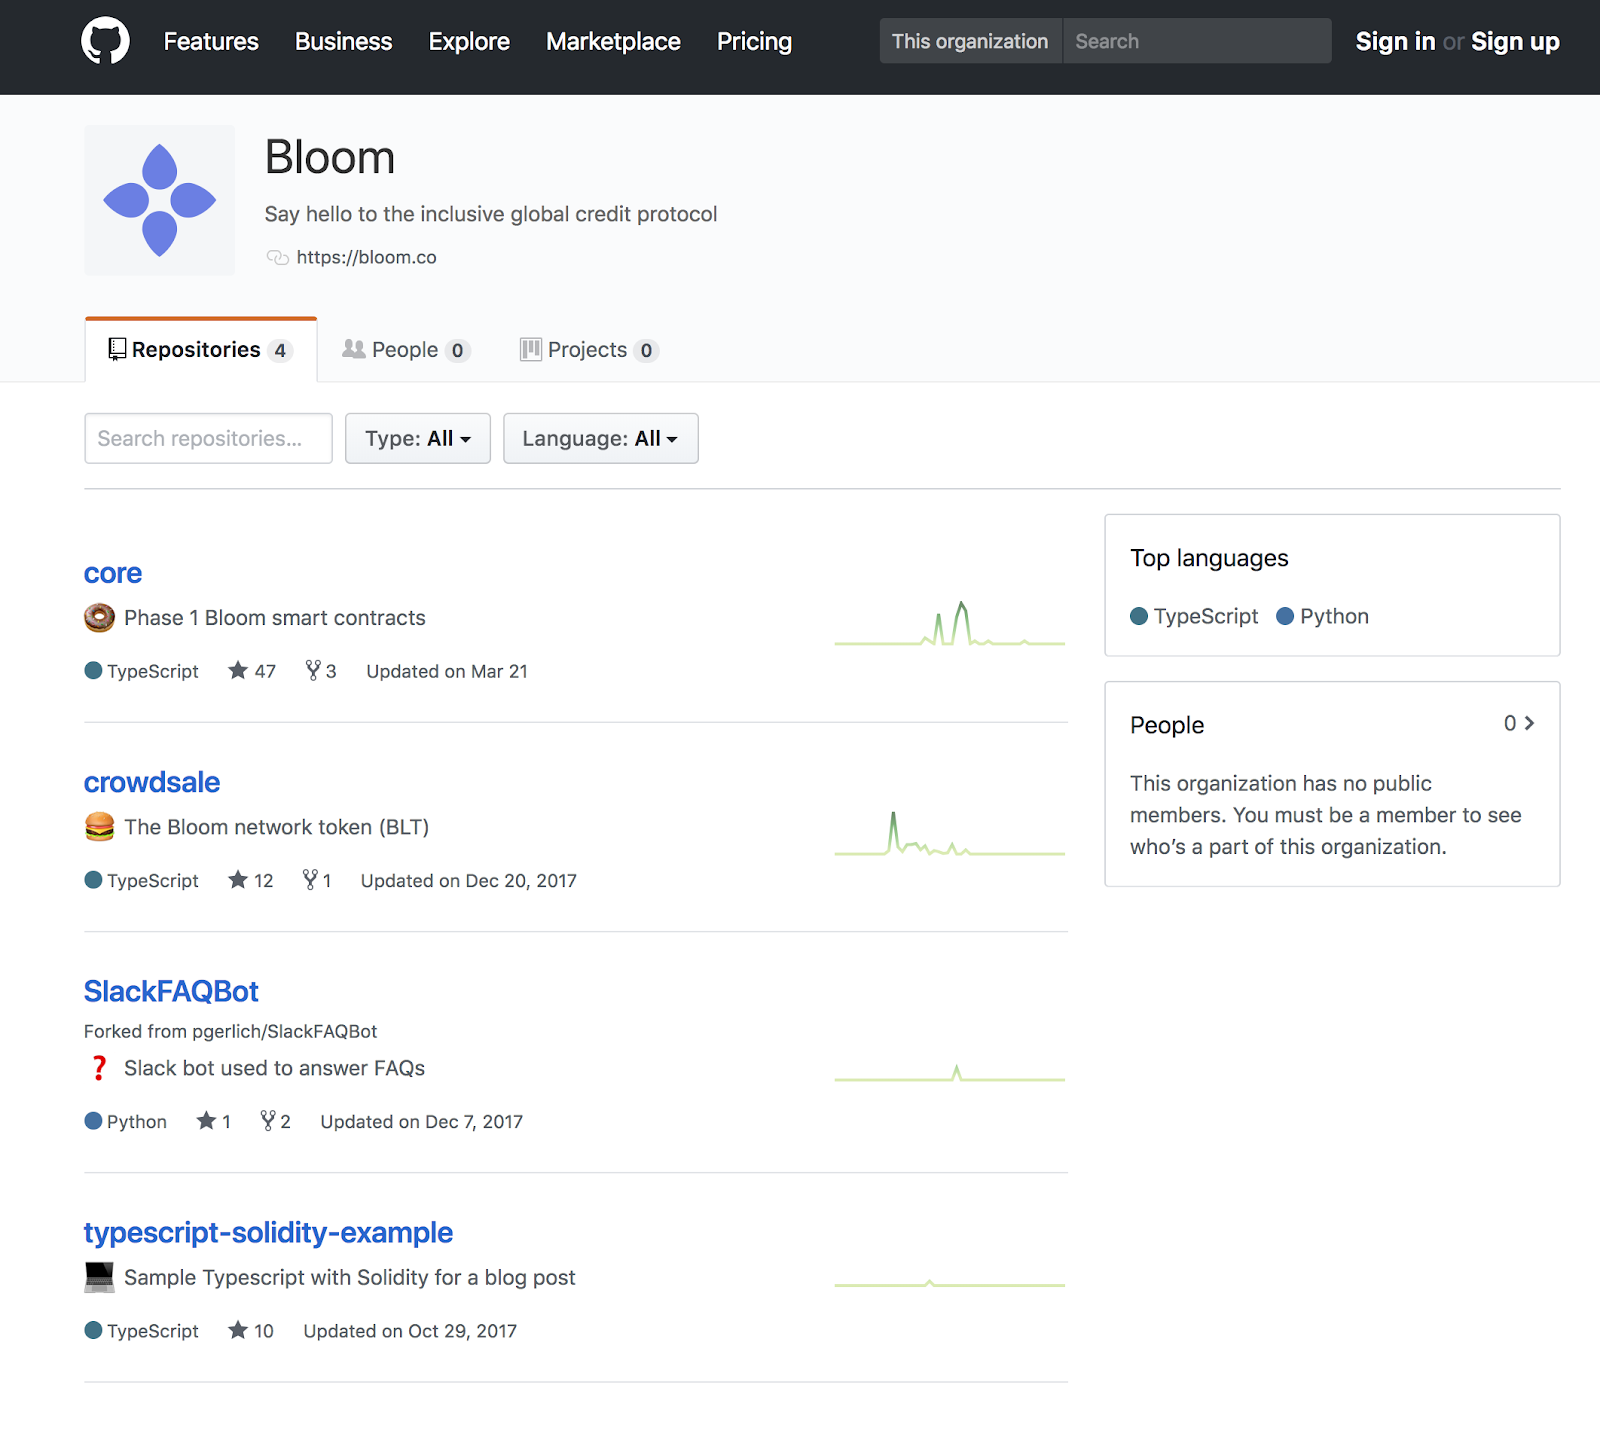Click the link icon beside bloom.co
The image size is (1600, 1440).
277,257
